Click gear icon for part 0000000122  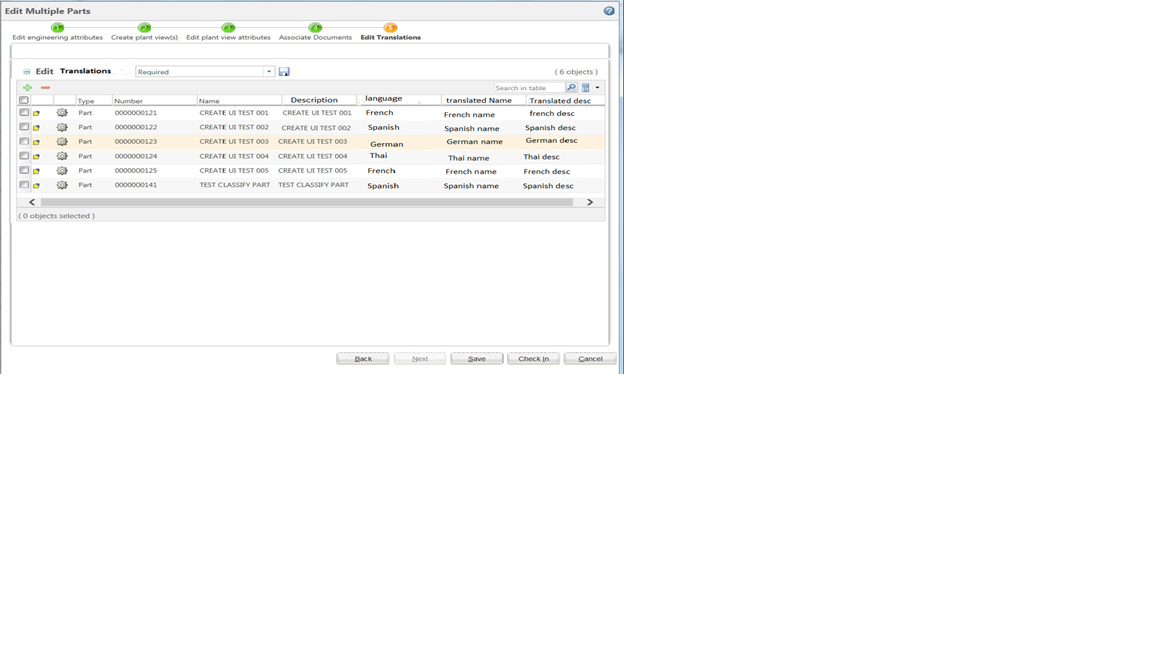click(x=62, y=127)
